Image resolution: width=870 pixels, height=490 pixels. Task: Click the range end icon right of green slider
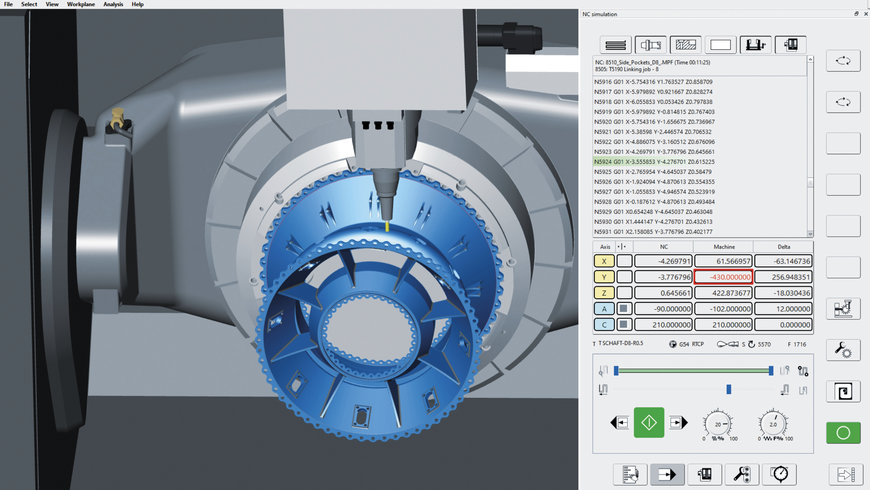click(785, 371)
